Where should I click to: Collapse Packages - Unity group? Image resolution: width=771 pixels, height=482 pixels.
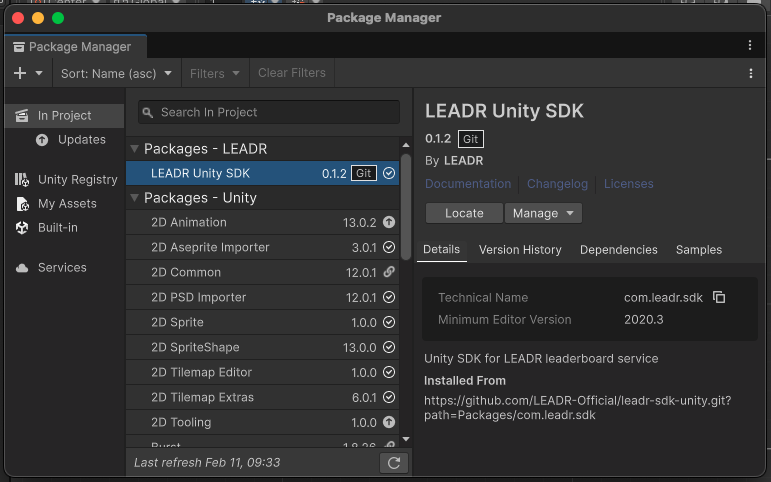click(134, 198)
